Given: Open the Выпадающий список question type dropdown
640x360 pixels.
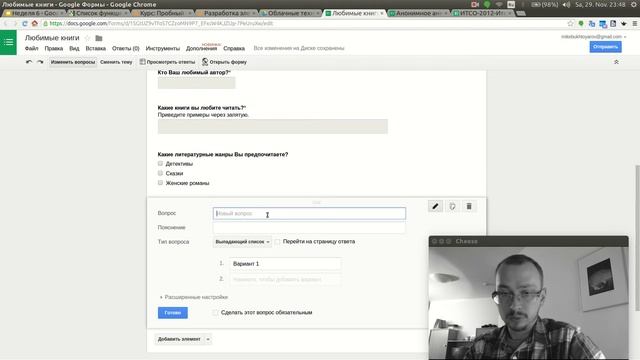Looking at the screenshot, I should (242, 242).
